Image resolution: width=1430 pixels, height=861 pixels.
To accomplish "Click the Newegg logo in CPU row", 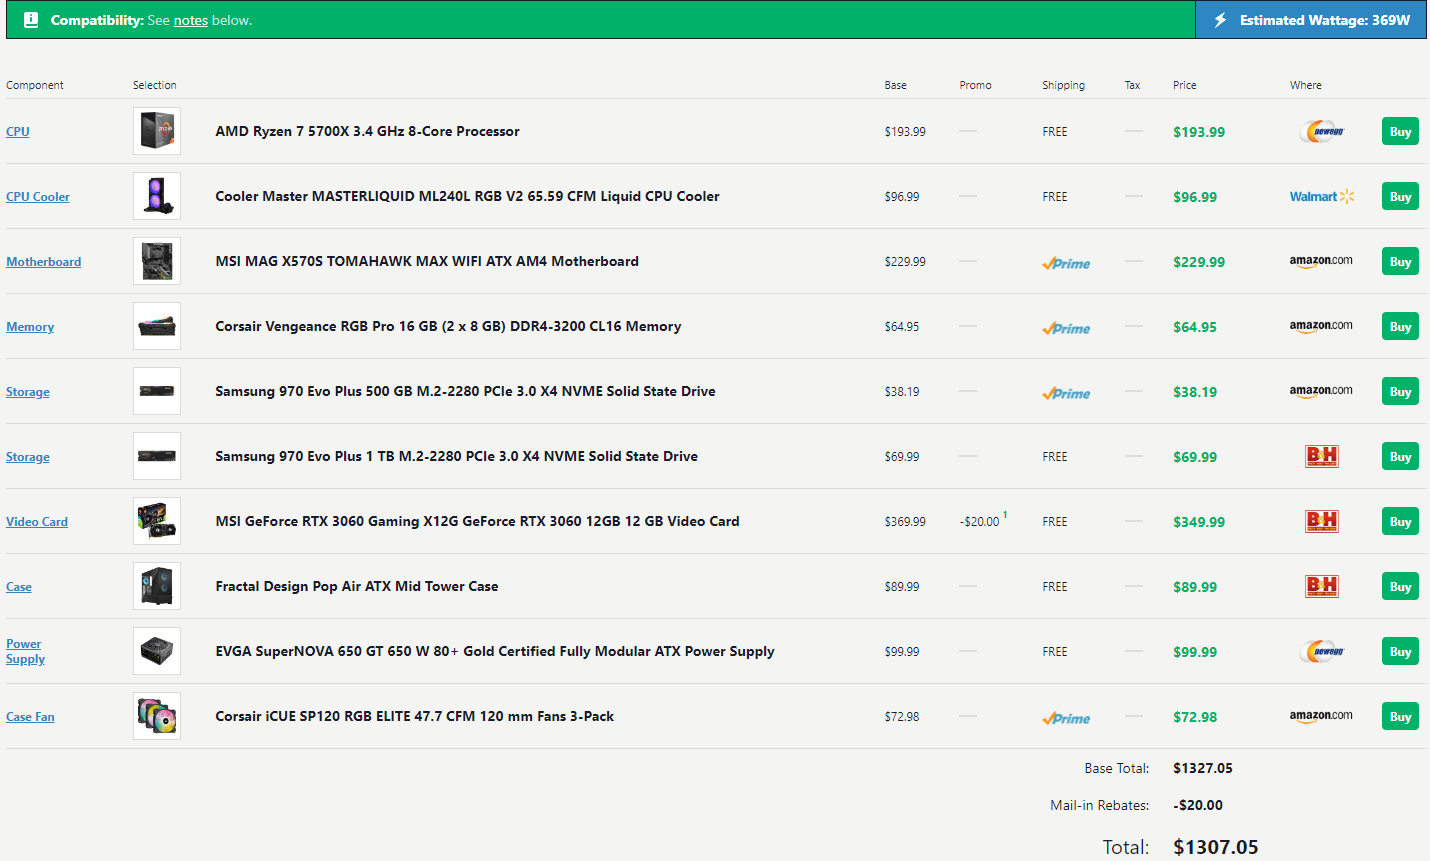I will pyautogui.click(x=1322, y=131).
